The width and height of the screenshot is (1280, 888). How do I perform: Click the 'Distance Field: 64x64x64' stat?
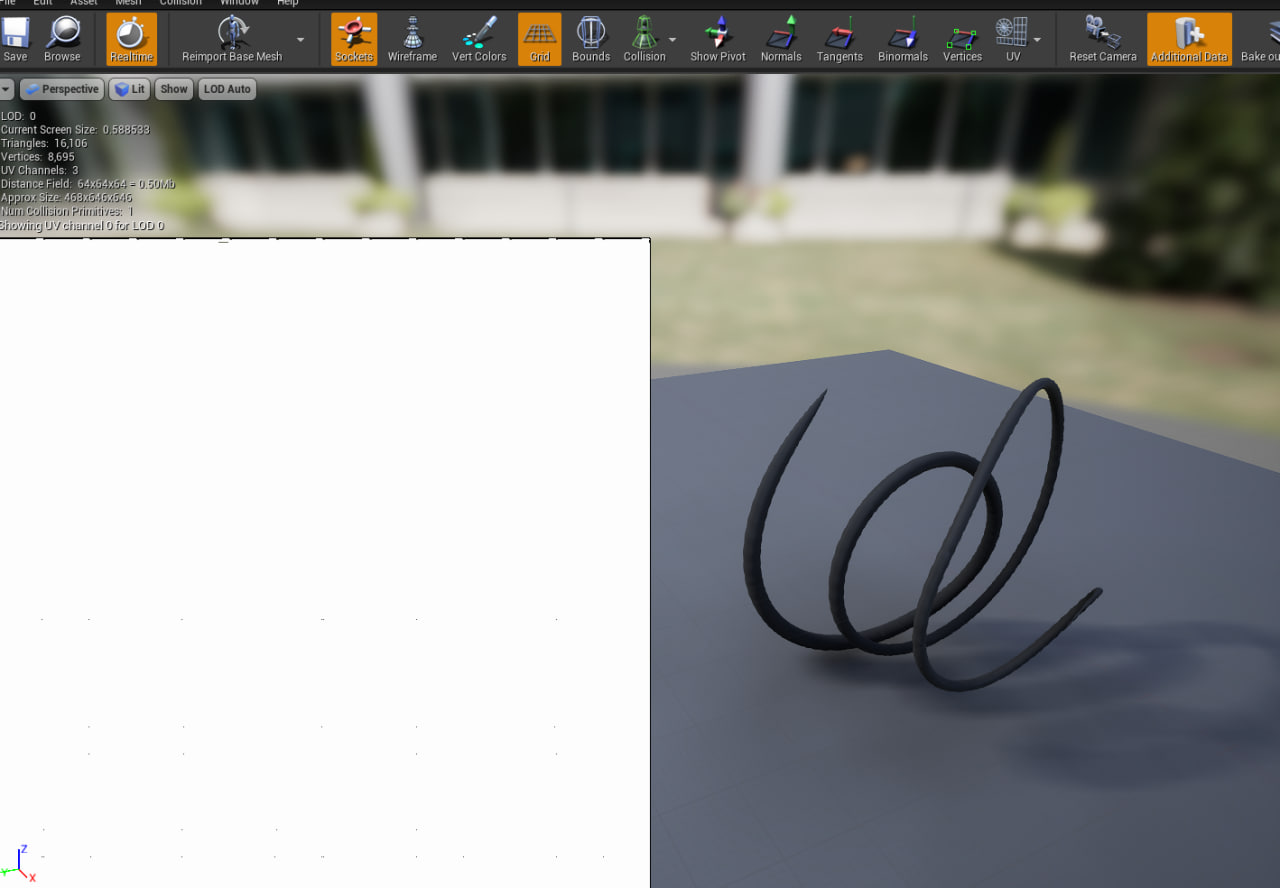88,184
